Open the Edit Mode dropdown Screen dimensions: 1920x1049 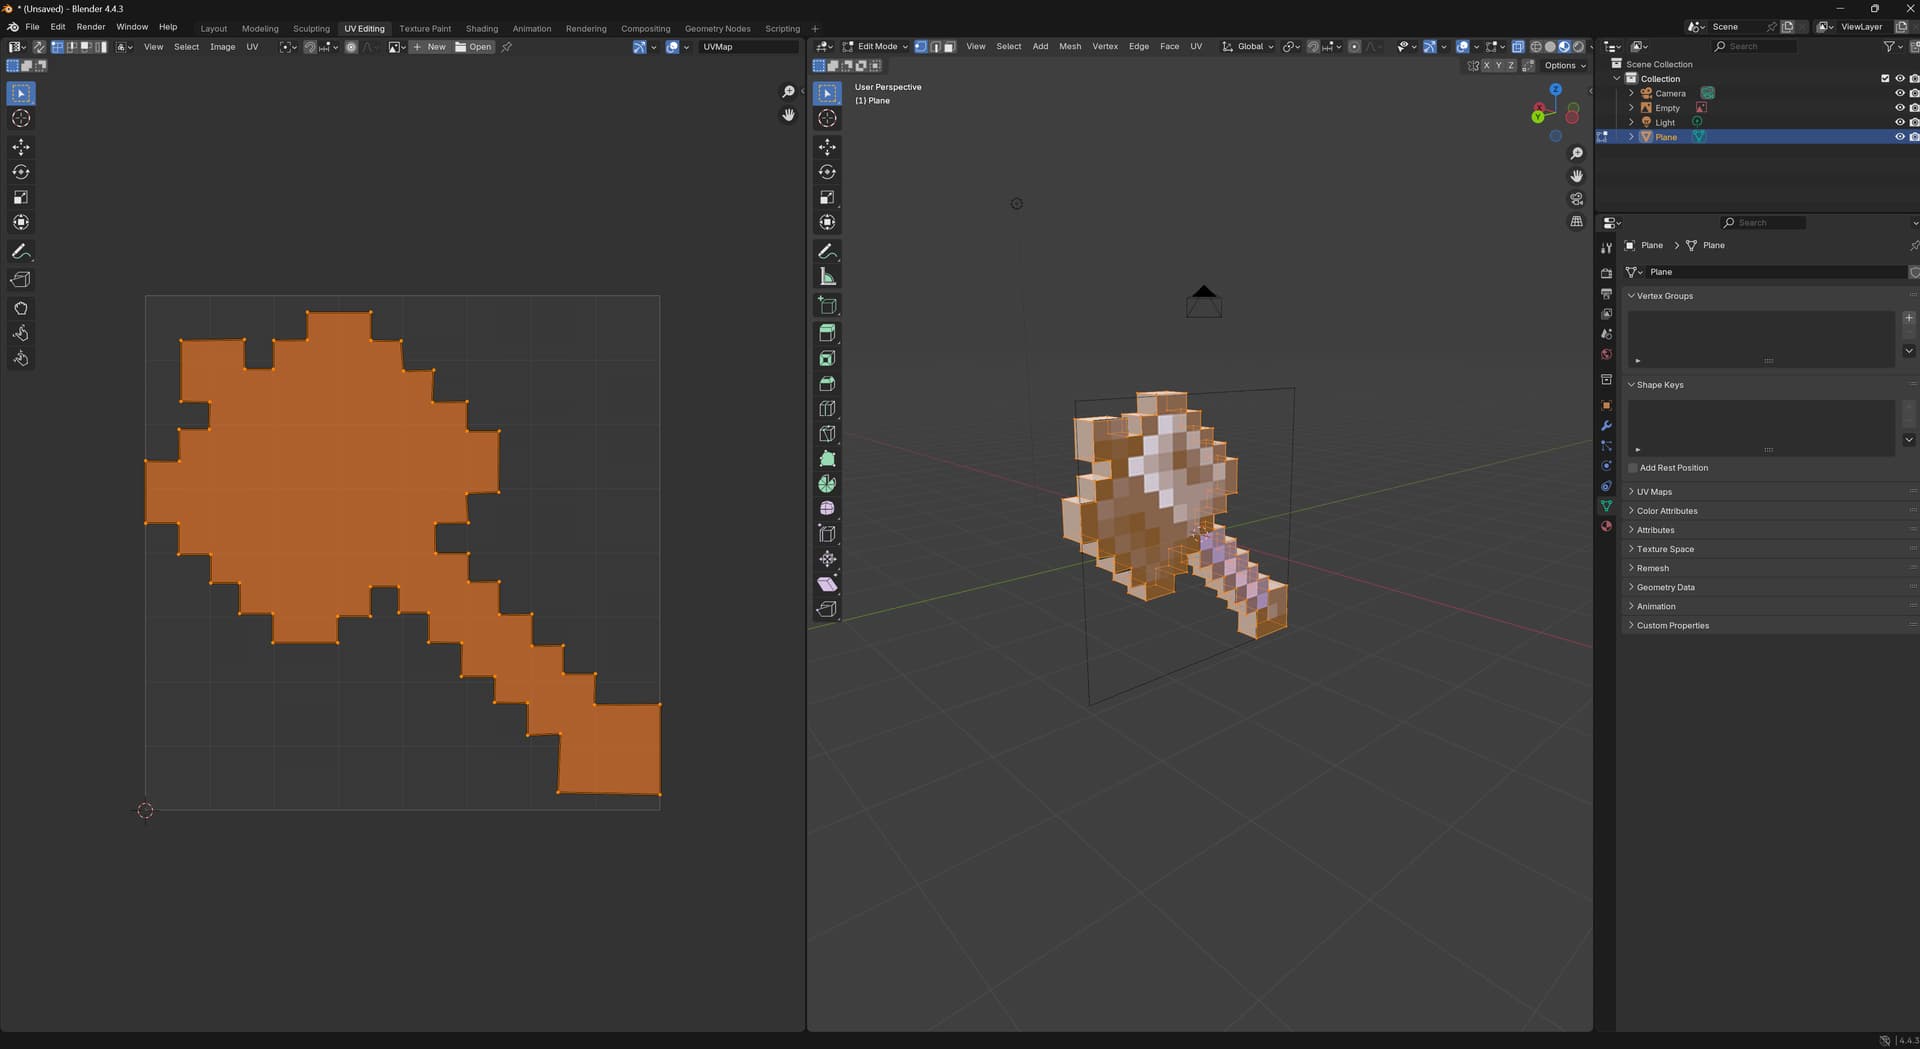click(875, 47)
